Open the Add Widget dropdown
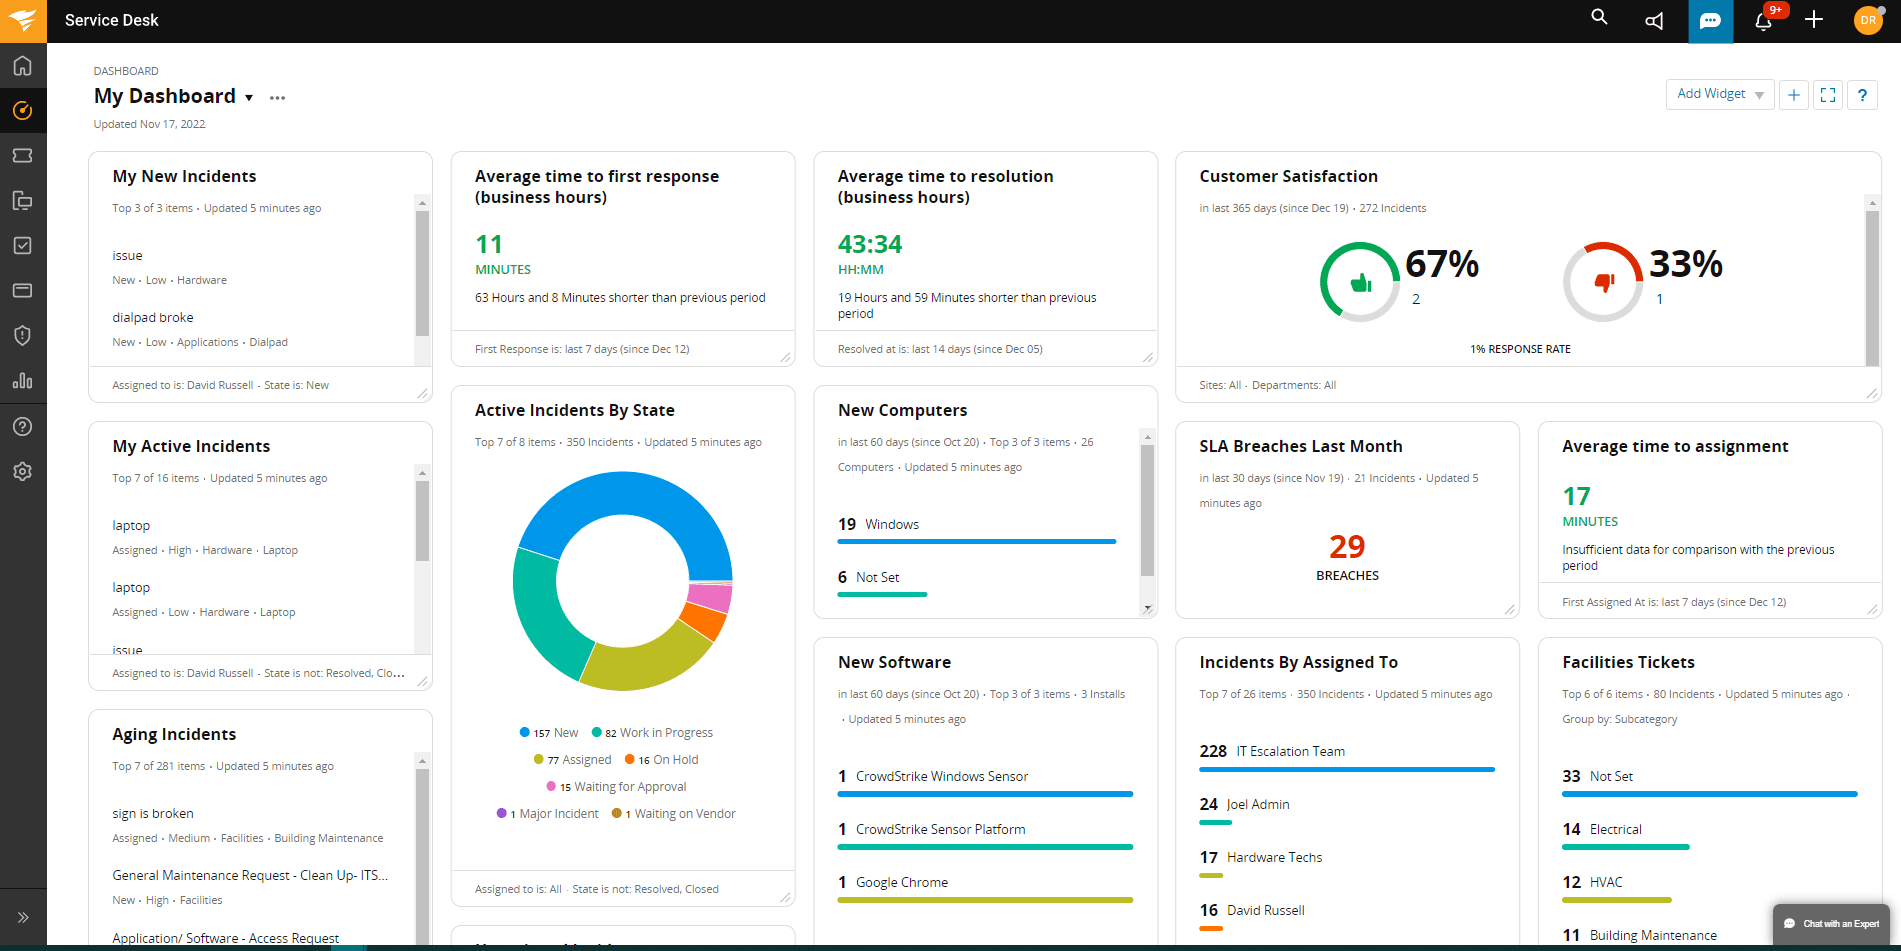Screen dimensions: 1901x951 click(x=1718, y=94)
